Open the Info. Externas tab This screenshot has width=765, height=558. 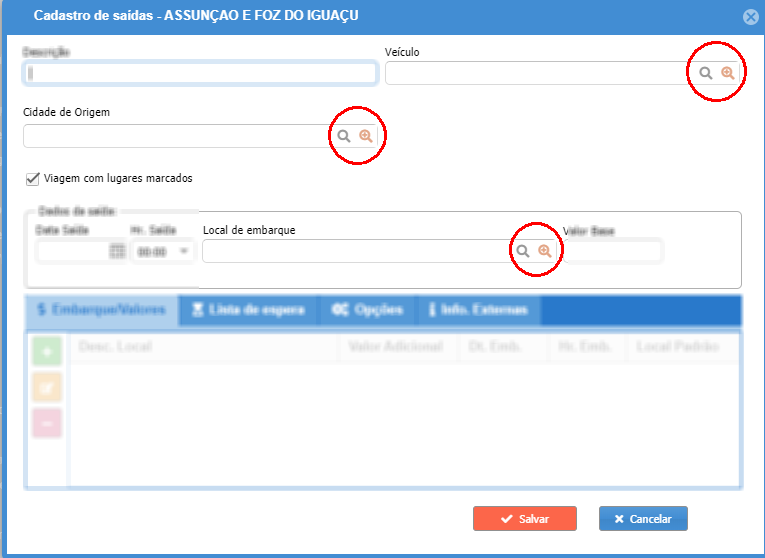click(x=478, y=310)
